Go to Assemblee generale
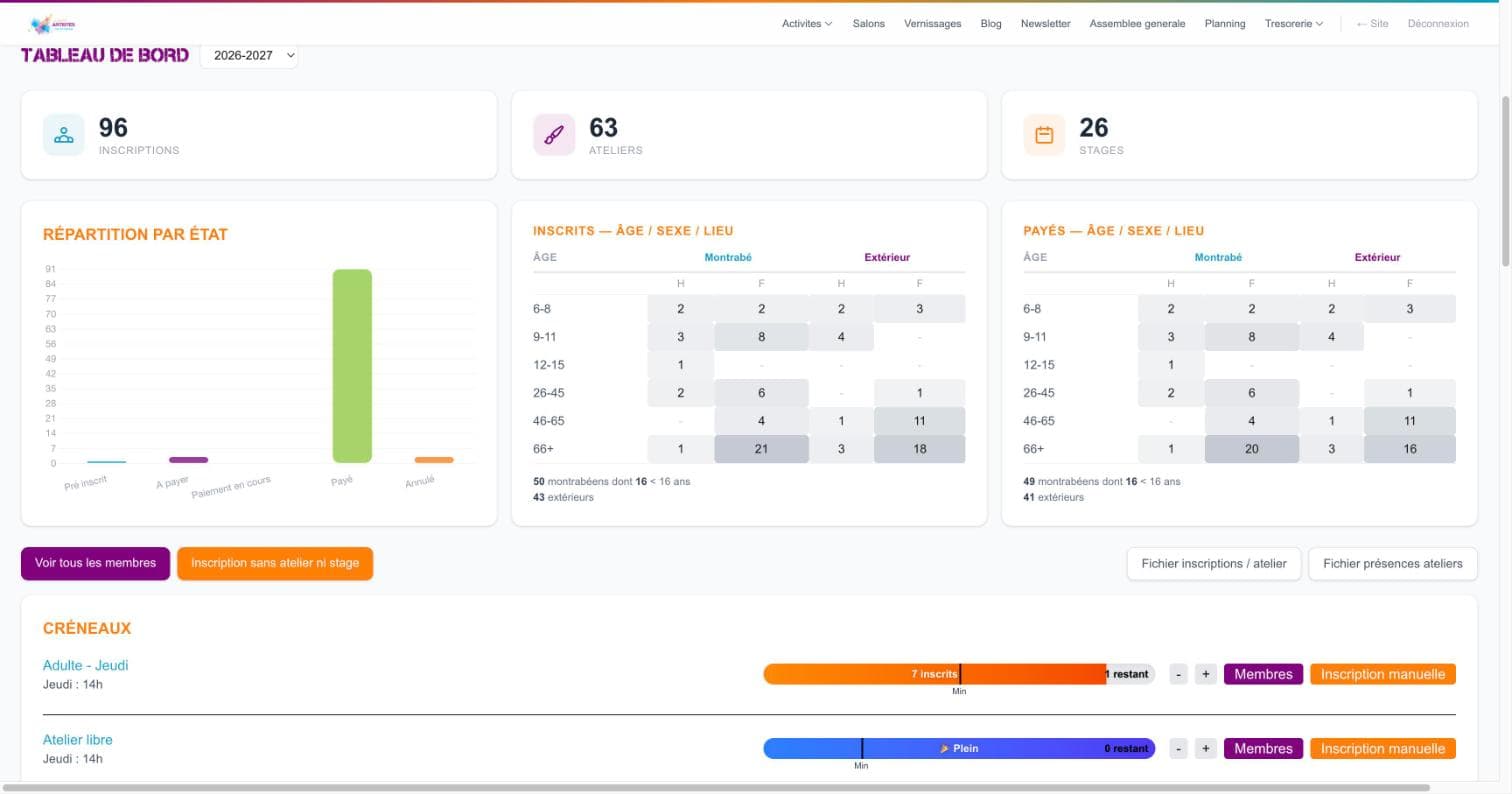 coord(1137,24)
